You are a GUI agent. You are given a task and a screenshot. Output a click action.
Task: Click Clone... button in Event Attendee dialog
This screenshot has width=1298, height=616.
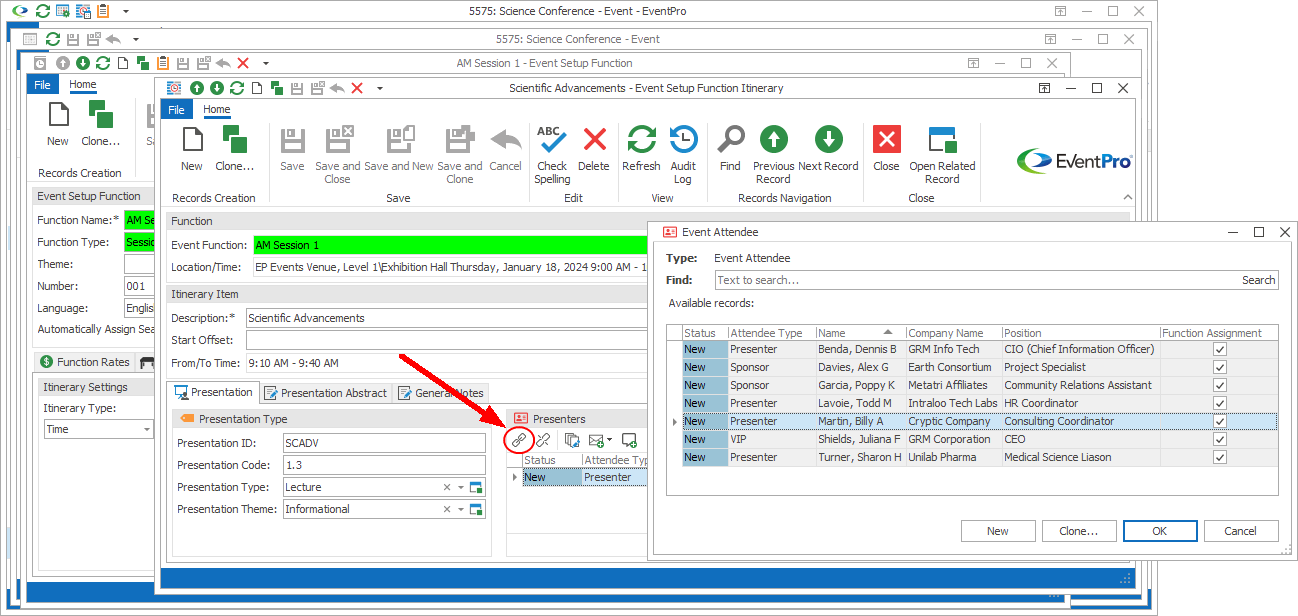pos(1079,531)
